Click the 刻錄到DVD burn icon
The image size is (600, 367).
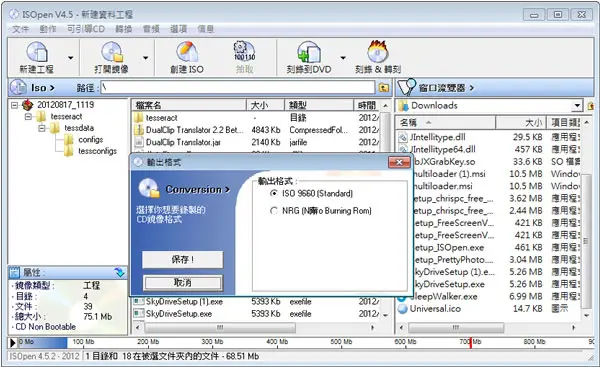[x=308, y=52]
